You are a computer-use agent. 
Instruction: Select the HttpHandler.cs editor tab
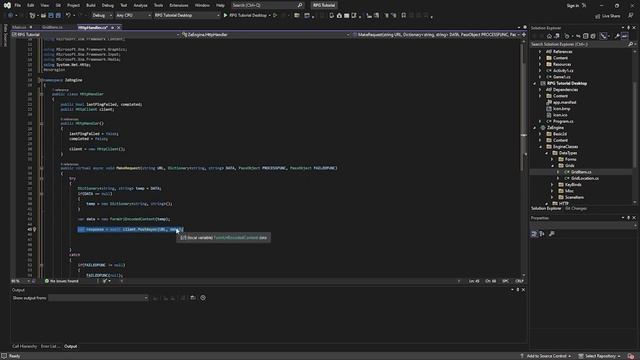coord(93,27)
